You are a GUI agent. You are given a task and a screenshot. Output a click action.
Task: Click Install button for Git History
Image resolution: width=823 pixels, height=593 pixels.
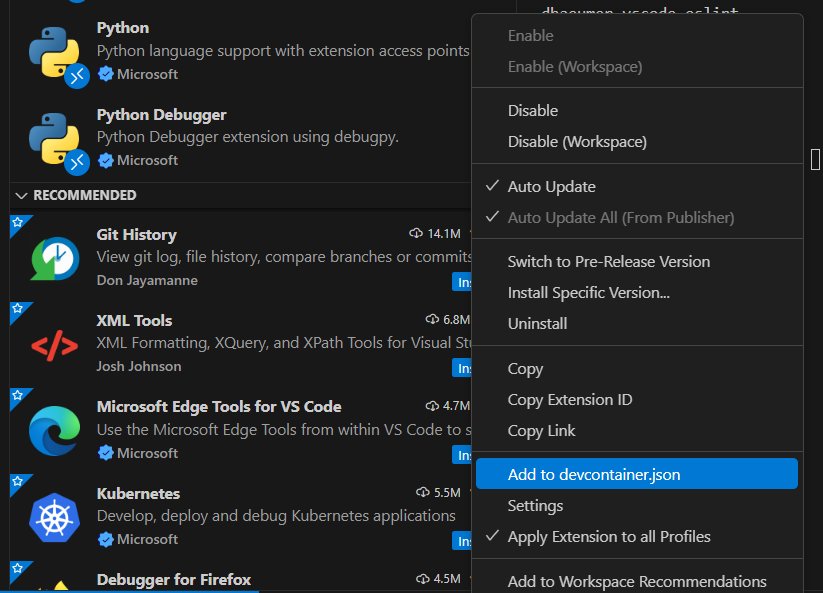(462, 282)
